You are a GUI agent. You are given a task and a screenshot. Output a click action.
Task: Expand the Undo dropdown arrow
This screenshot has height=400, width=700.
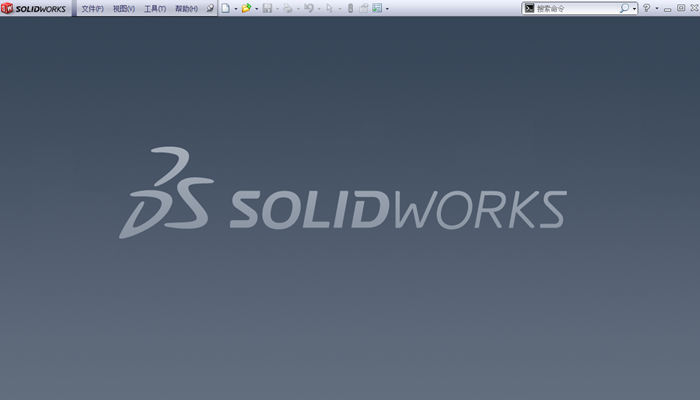319,8
